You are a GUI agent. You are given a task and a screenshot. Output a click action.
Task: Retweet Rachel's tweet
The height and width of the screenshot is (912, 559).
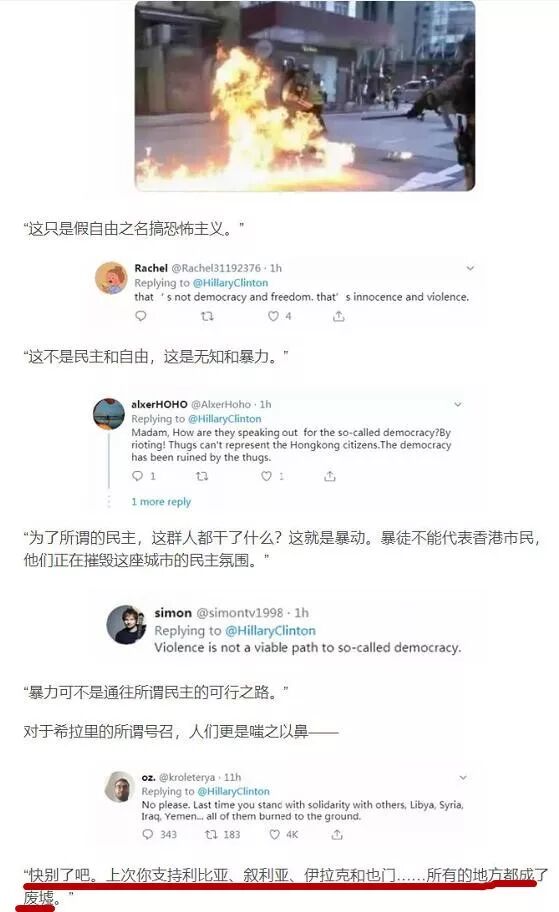click(207, 316)
